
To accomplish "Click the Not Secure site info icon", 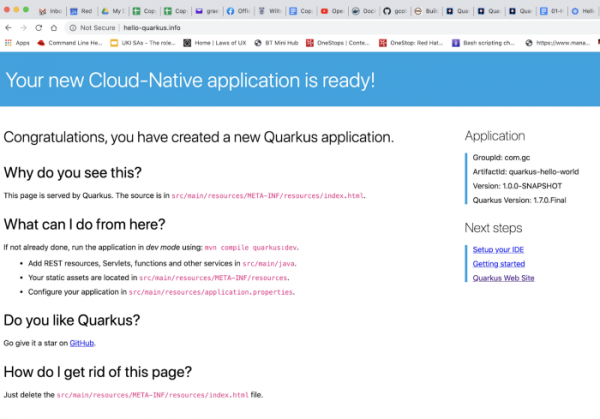I will click(73, 28).
